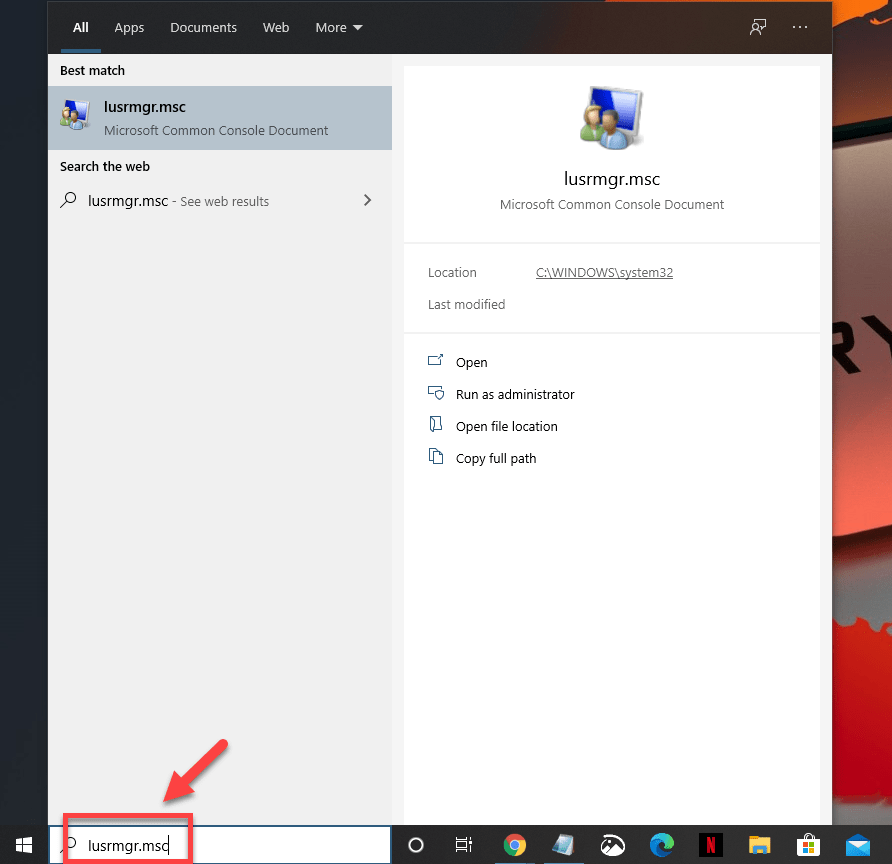Open Microsoft Store from taskbar
This screenshot has width=892, height=864.
(808, 845)
